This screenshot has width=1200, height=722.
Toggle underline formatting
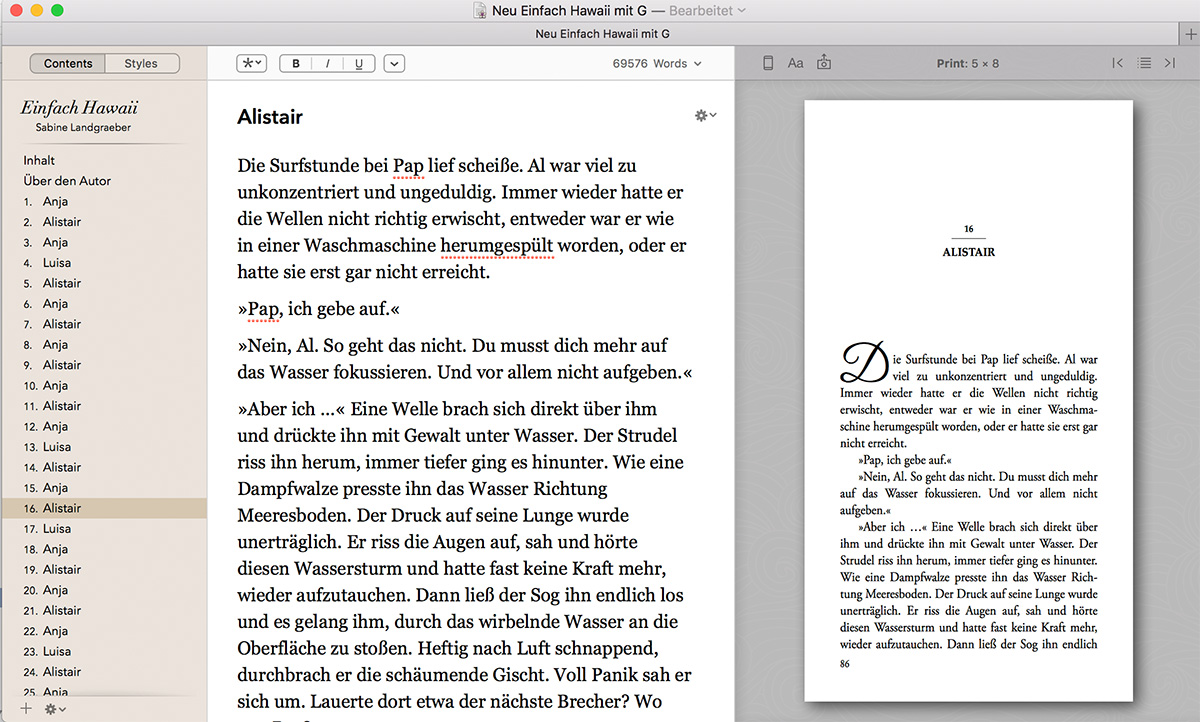coord(359,63)
